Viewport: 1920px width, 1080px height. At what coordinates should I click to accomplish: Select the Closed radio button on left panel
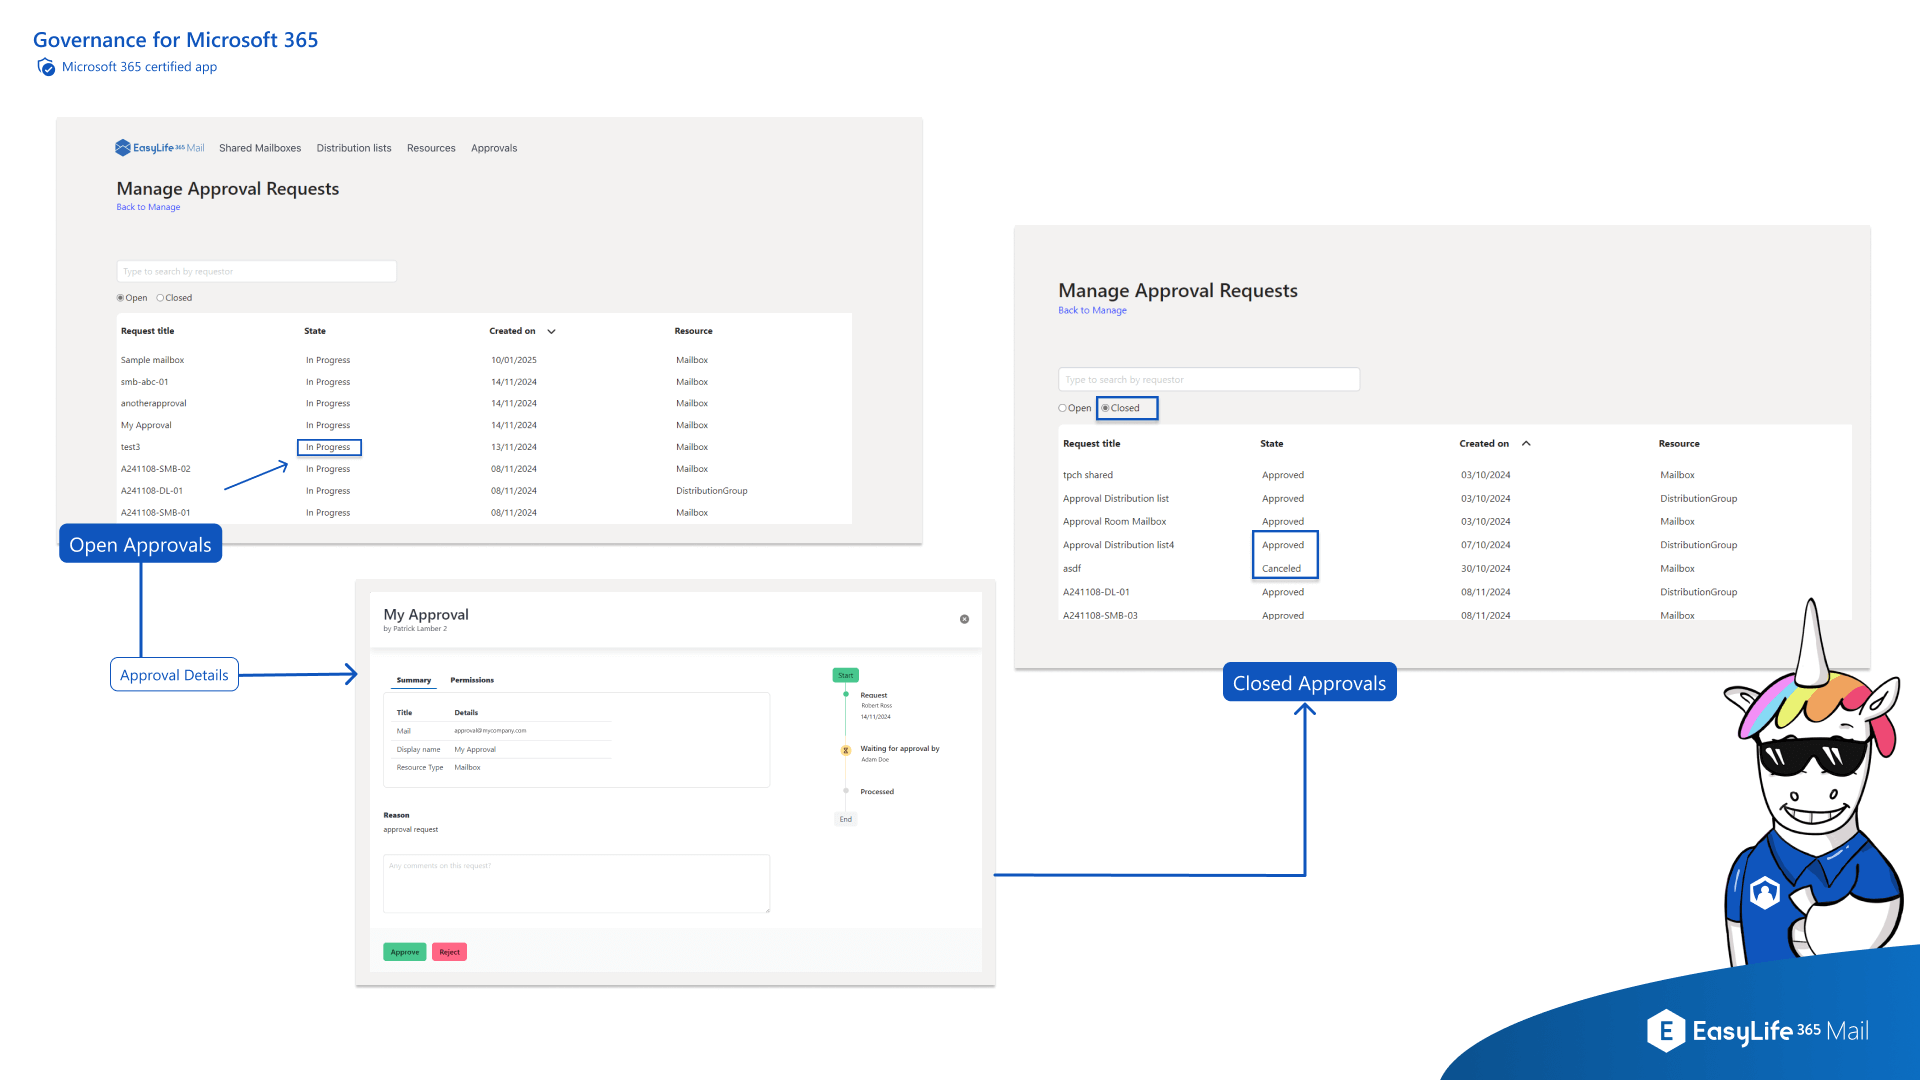tap(160, 297)
